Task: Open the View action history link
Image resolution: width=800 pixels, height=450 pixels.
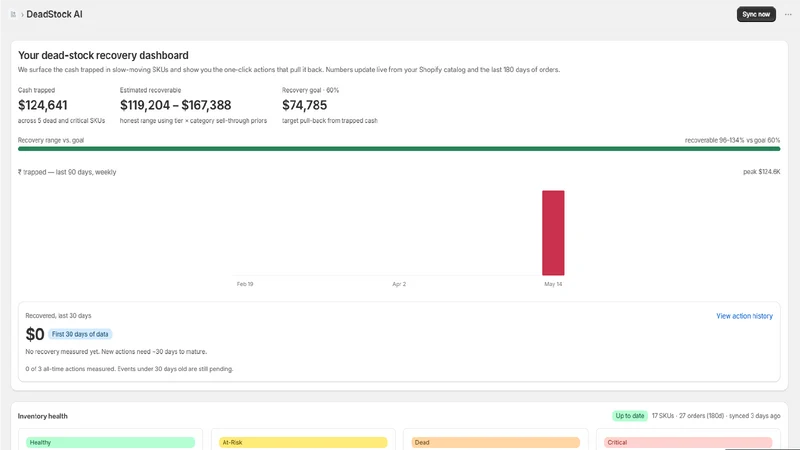Action: [744, 316]
